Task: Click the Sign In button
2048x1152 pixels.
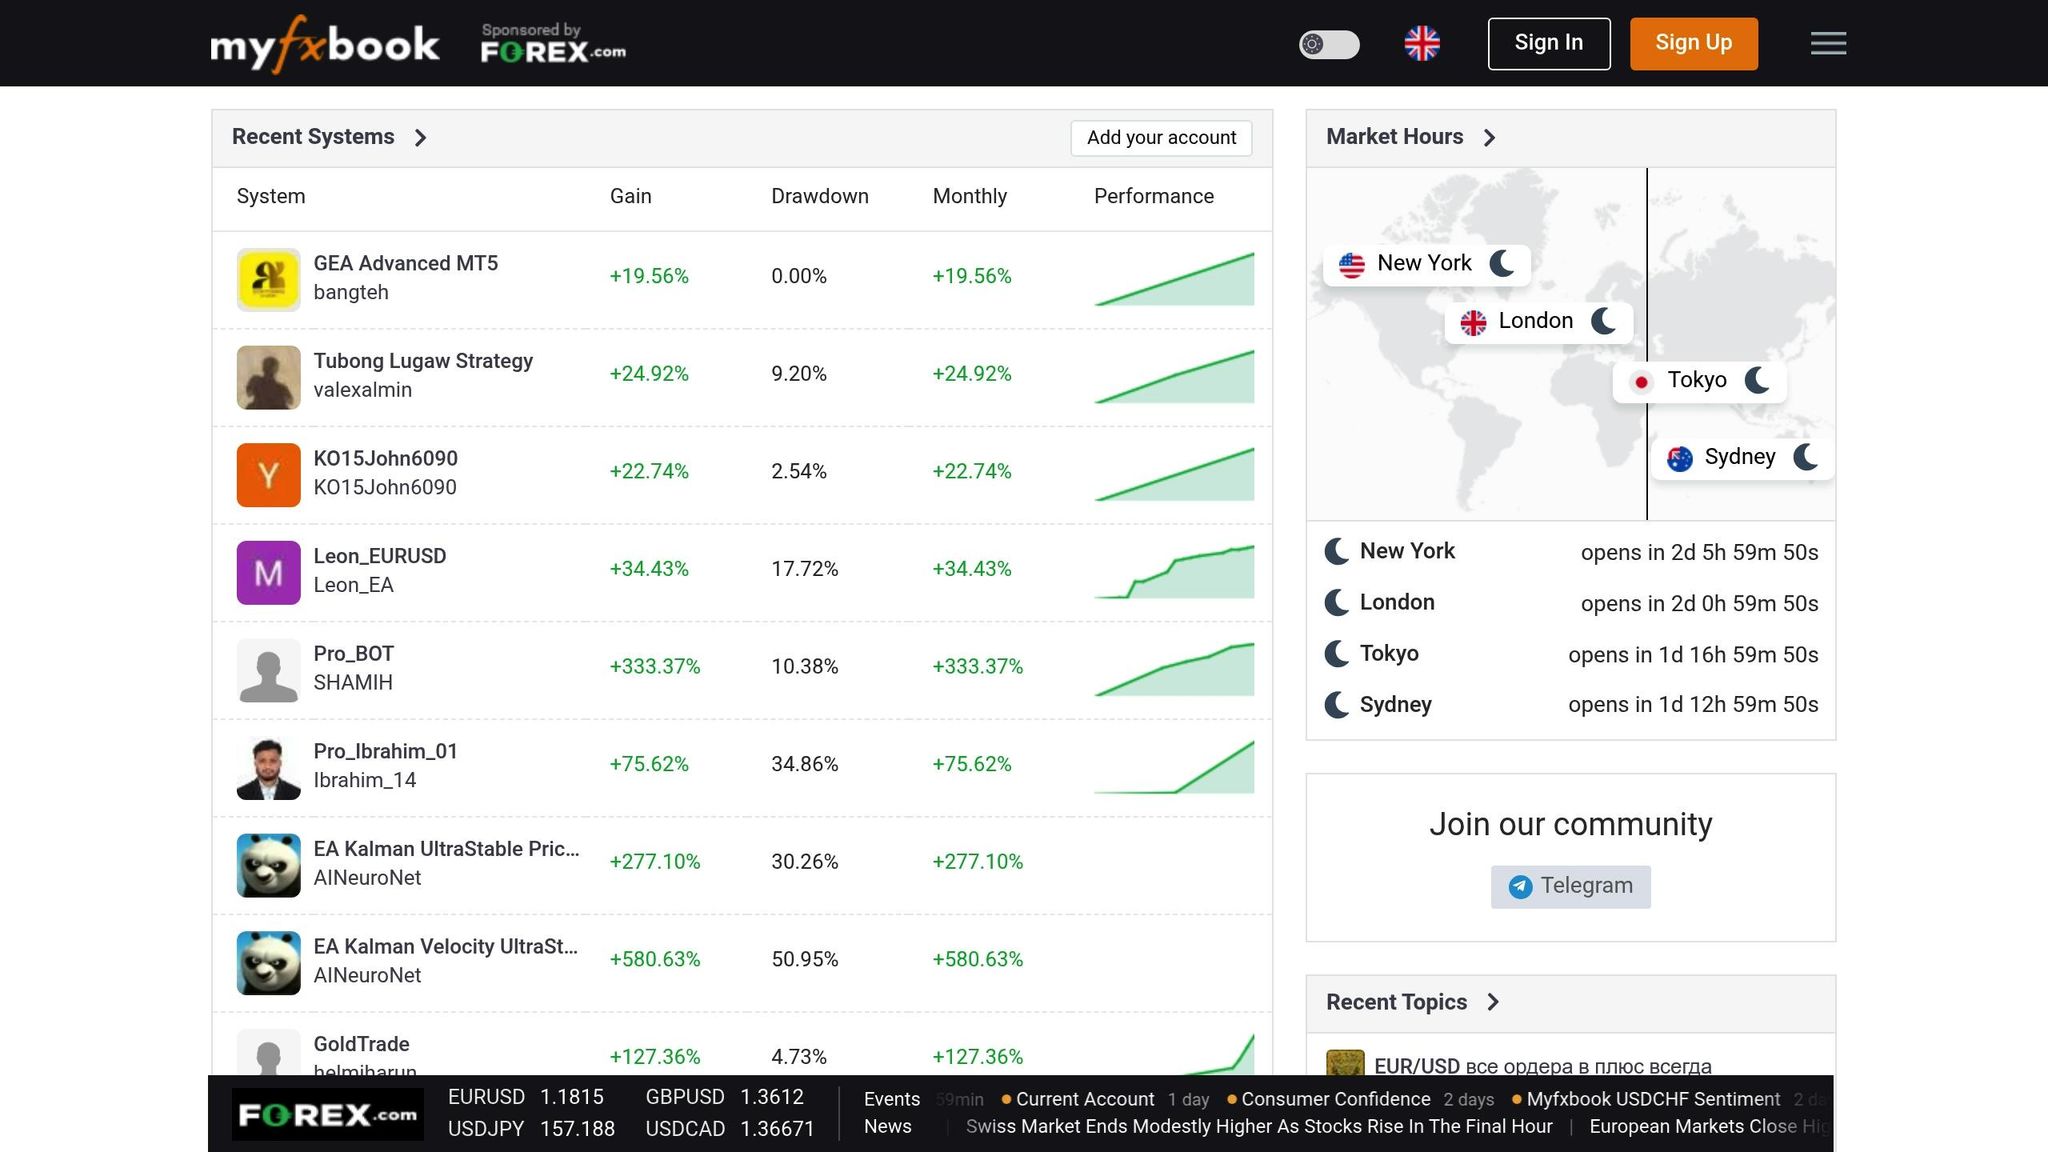Action: (1548, 43)
